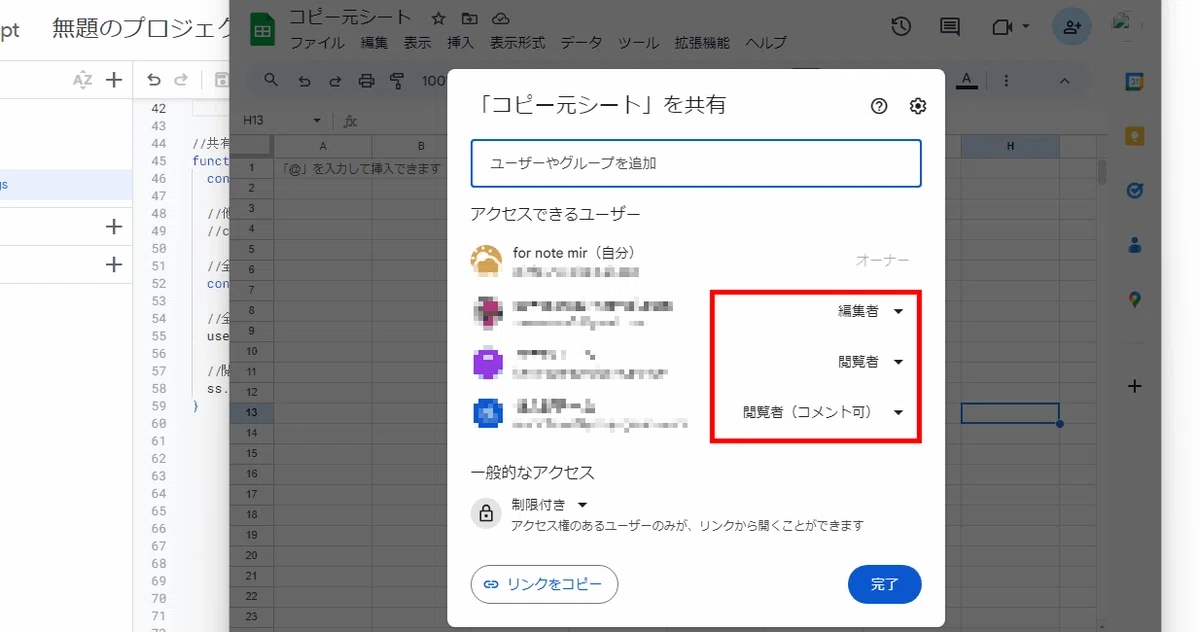This screenshot has height=632, width=1200.
Task: Open the 表示形式 menu
Action: pos(517,43)
